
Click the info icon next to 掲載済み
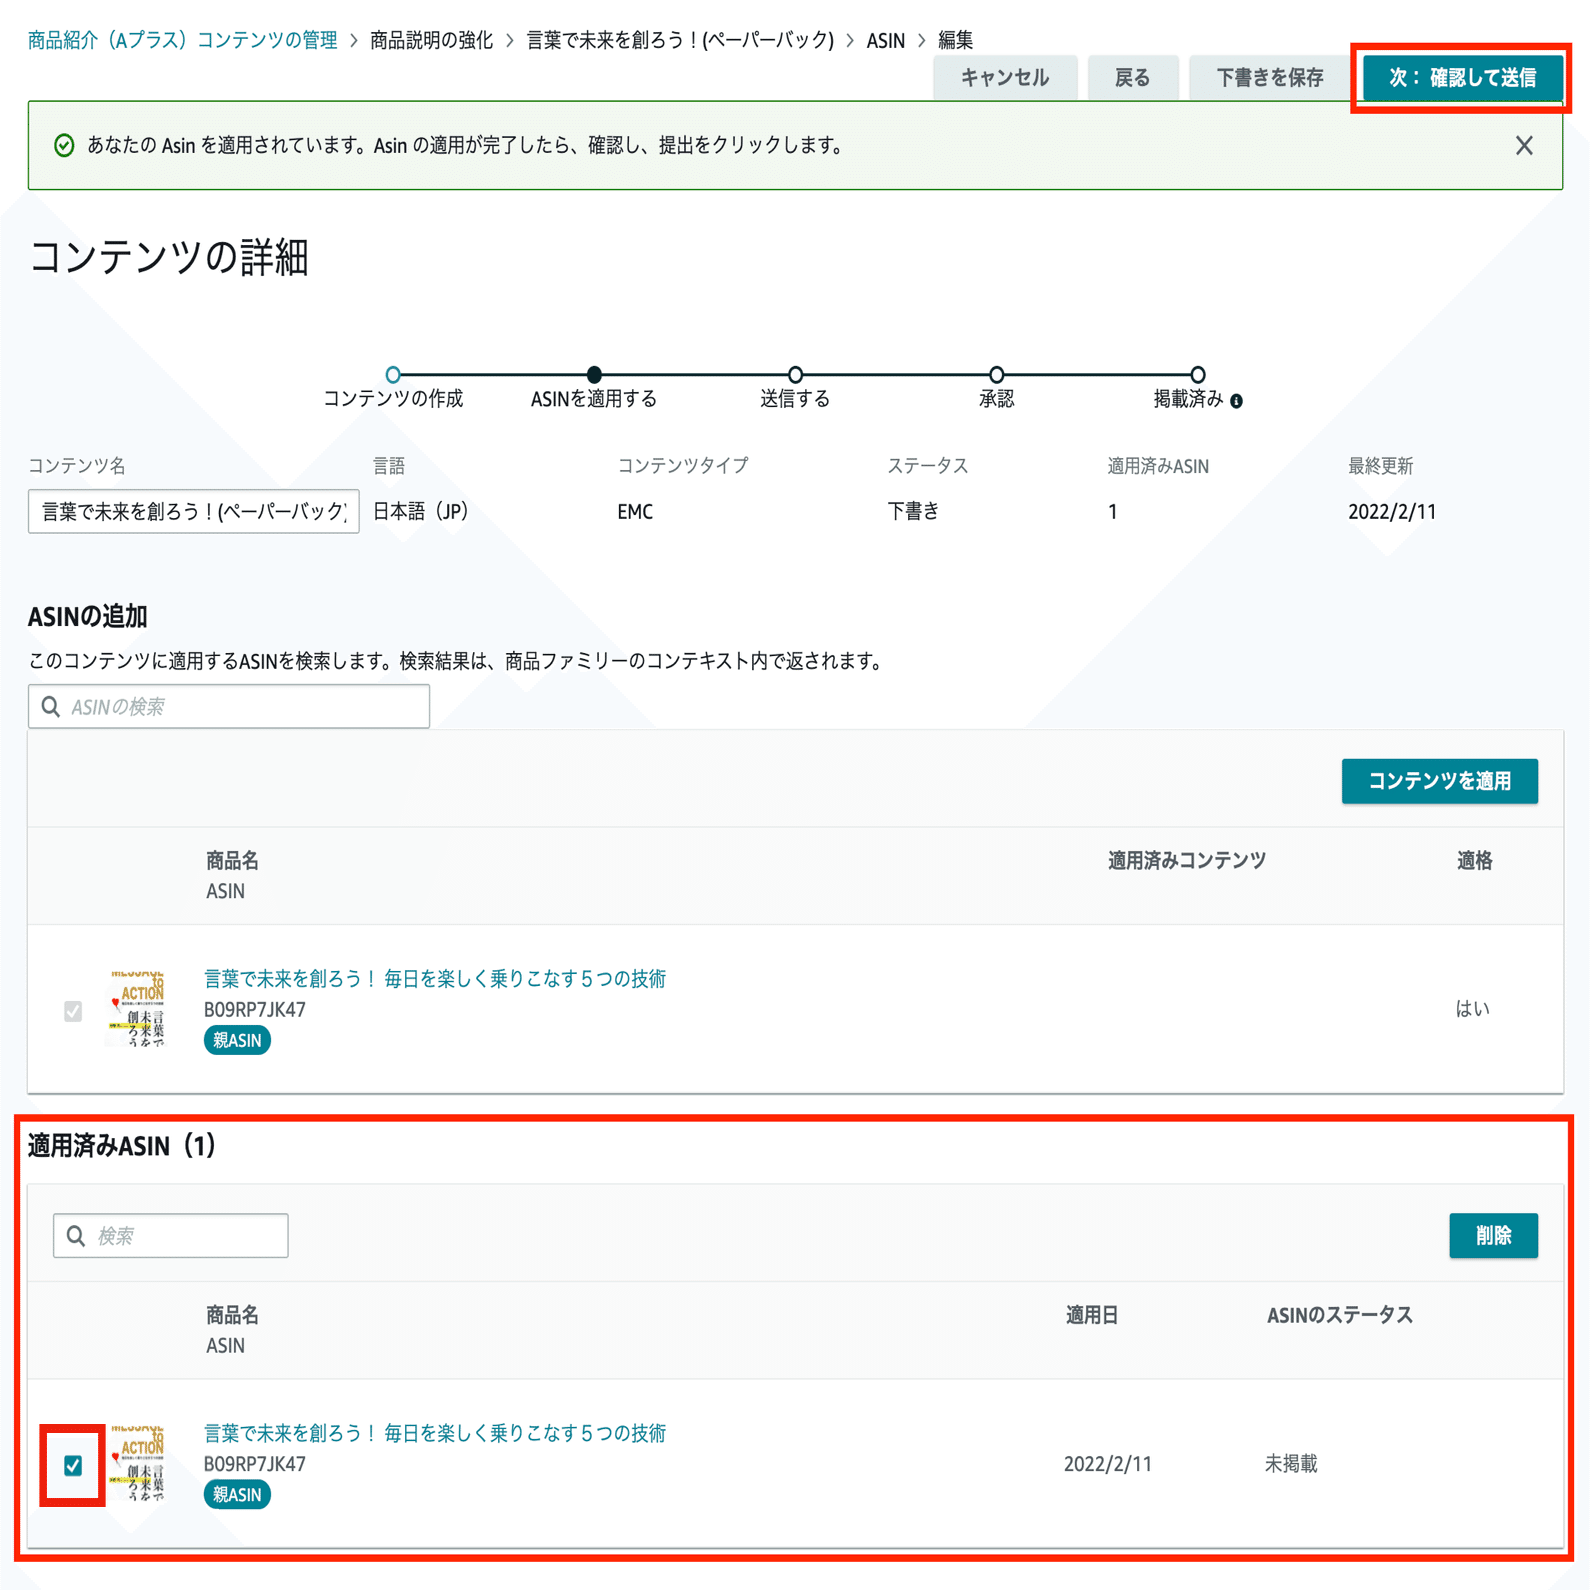point(1237,401)
